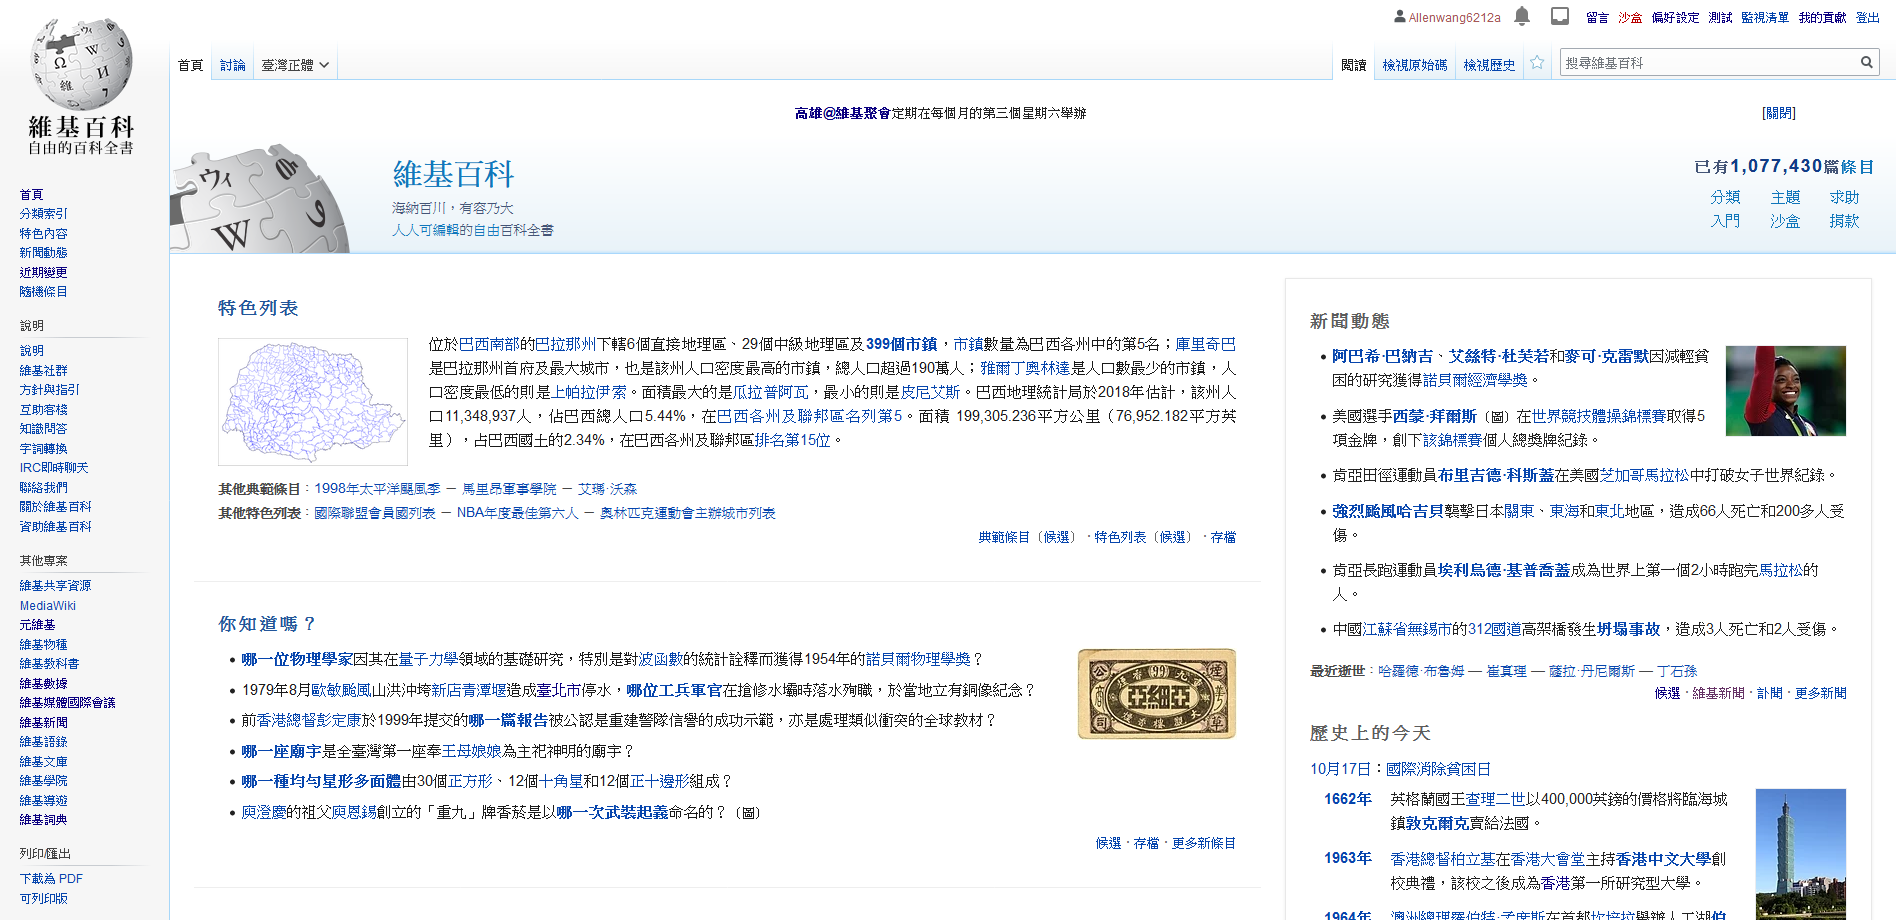
Task: Open 知識問答 sidebar link
Action: click(44, 429)
